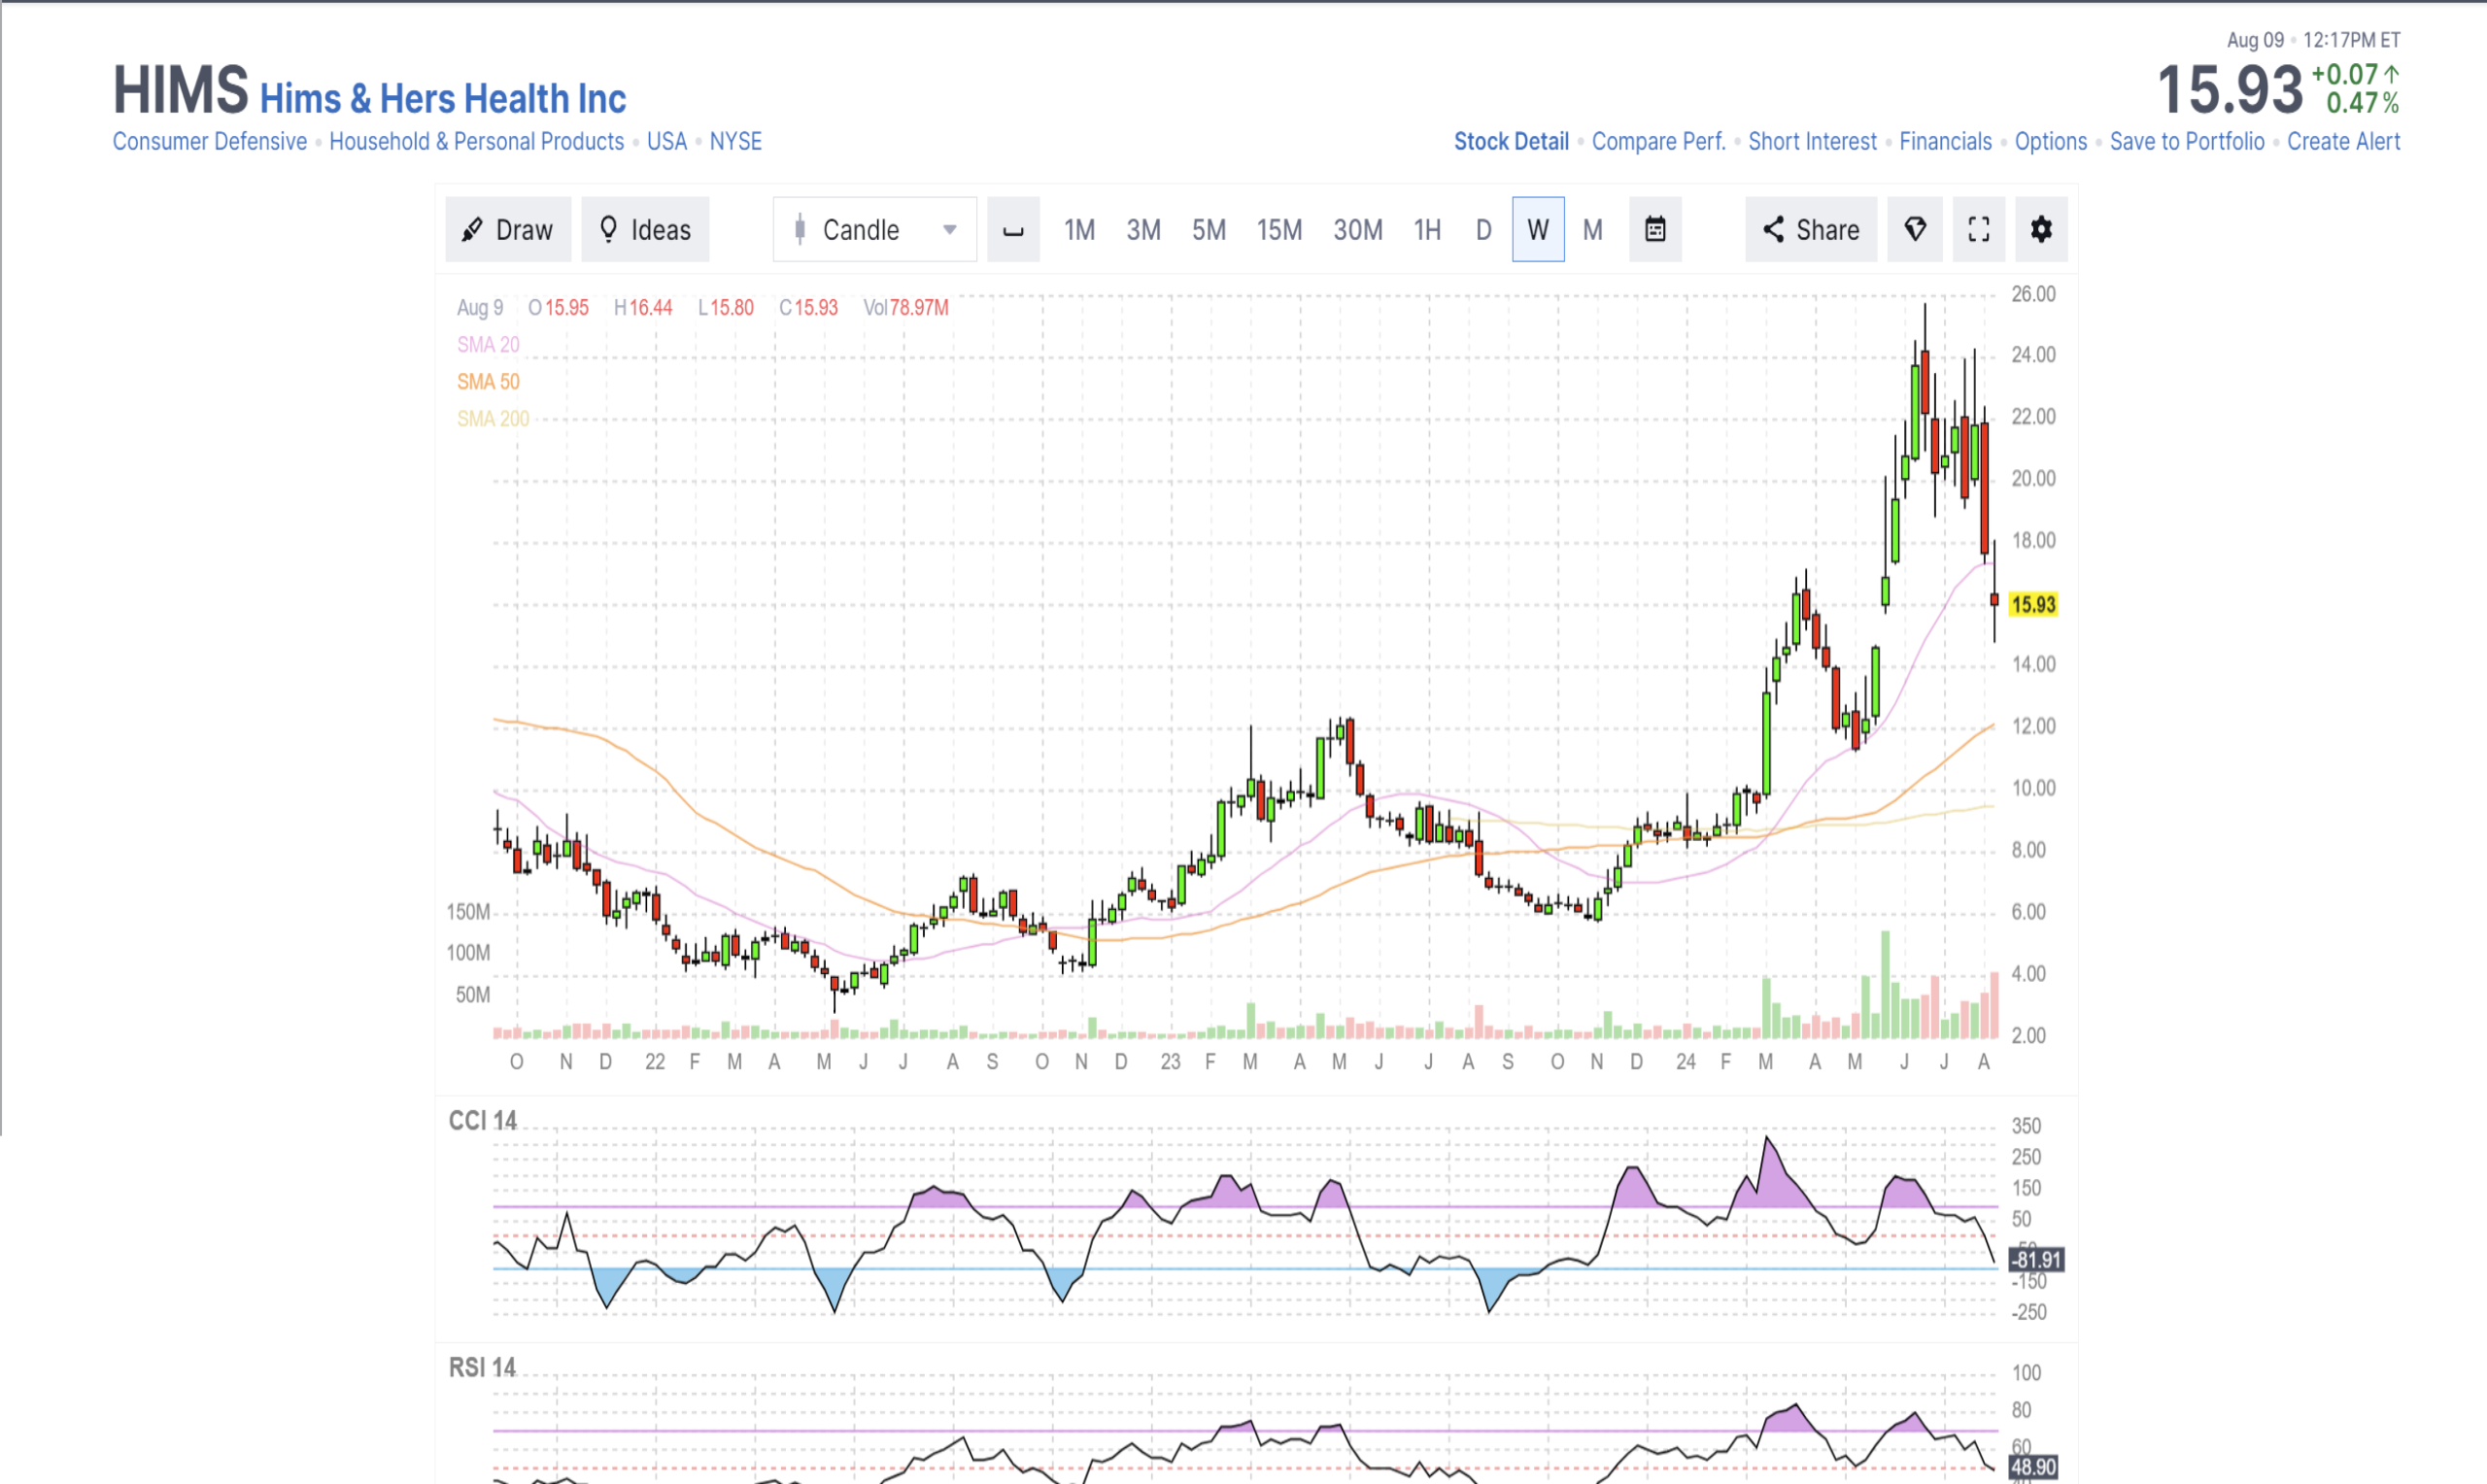
Task: Share the chart
Action: 1811,230
